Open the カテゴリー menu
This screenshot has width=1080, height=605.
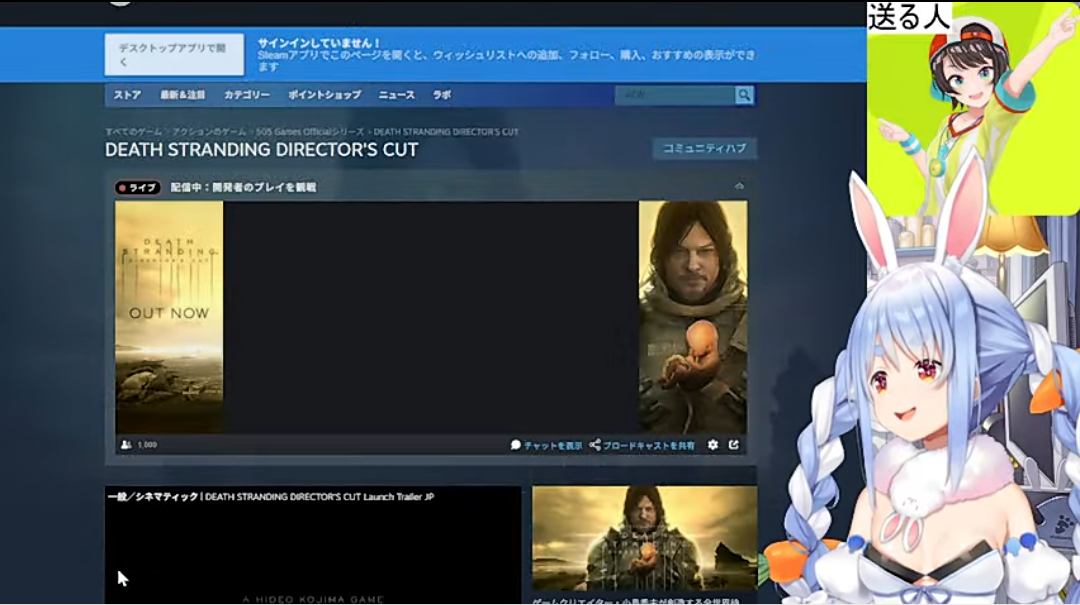[x=247, y=95]
